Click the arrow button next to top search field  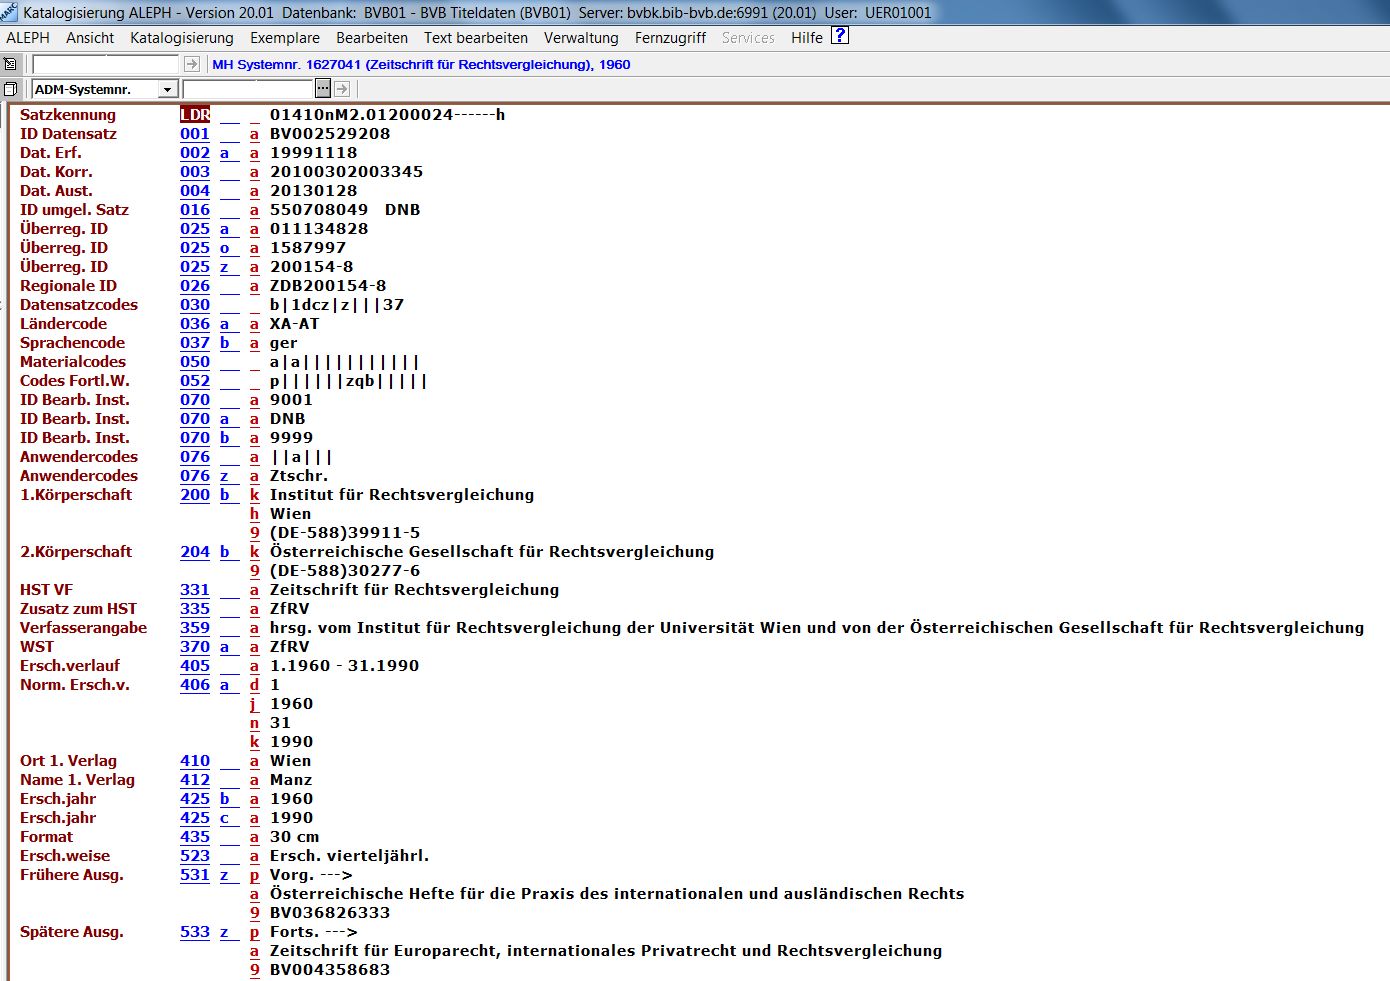(x=192, y=64)
